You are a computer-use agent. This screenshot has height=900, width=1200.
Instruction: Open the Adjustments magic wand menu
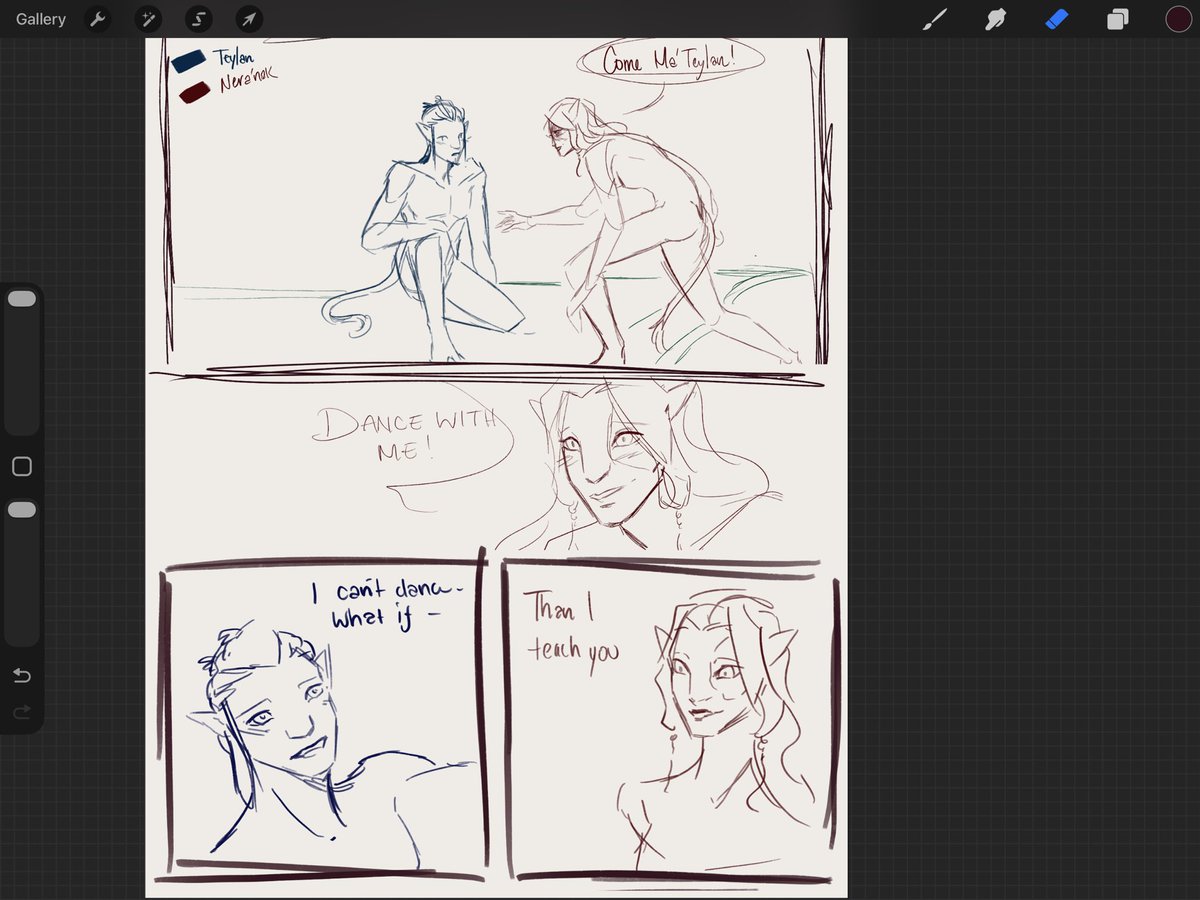coord(149,19)
